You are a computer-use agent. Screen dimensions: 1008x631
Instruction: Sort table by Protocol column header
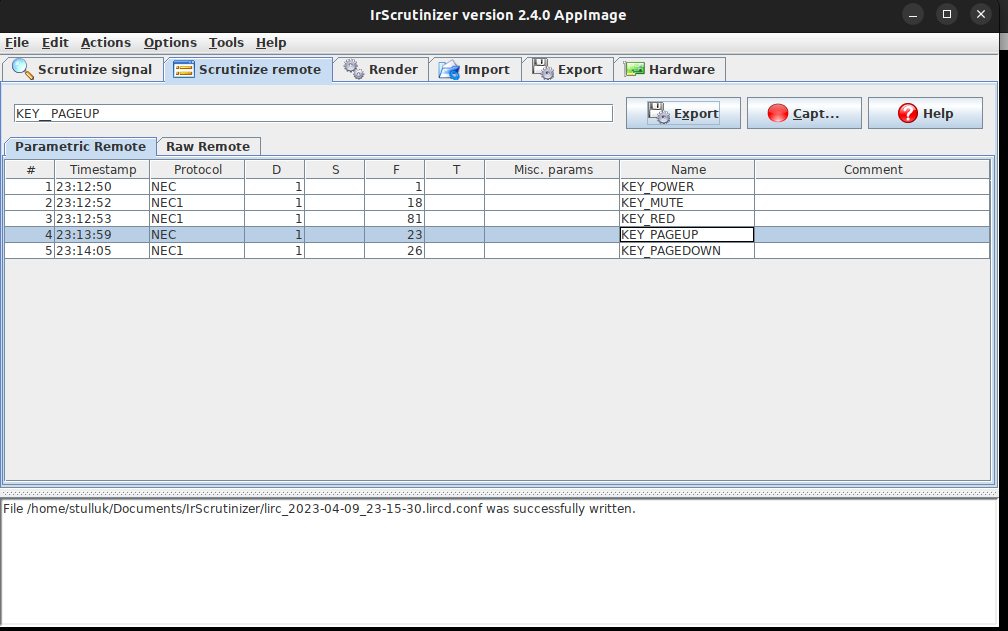pos(197,170)
